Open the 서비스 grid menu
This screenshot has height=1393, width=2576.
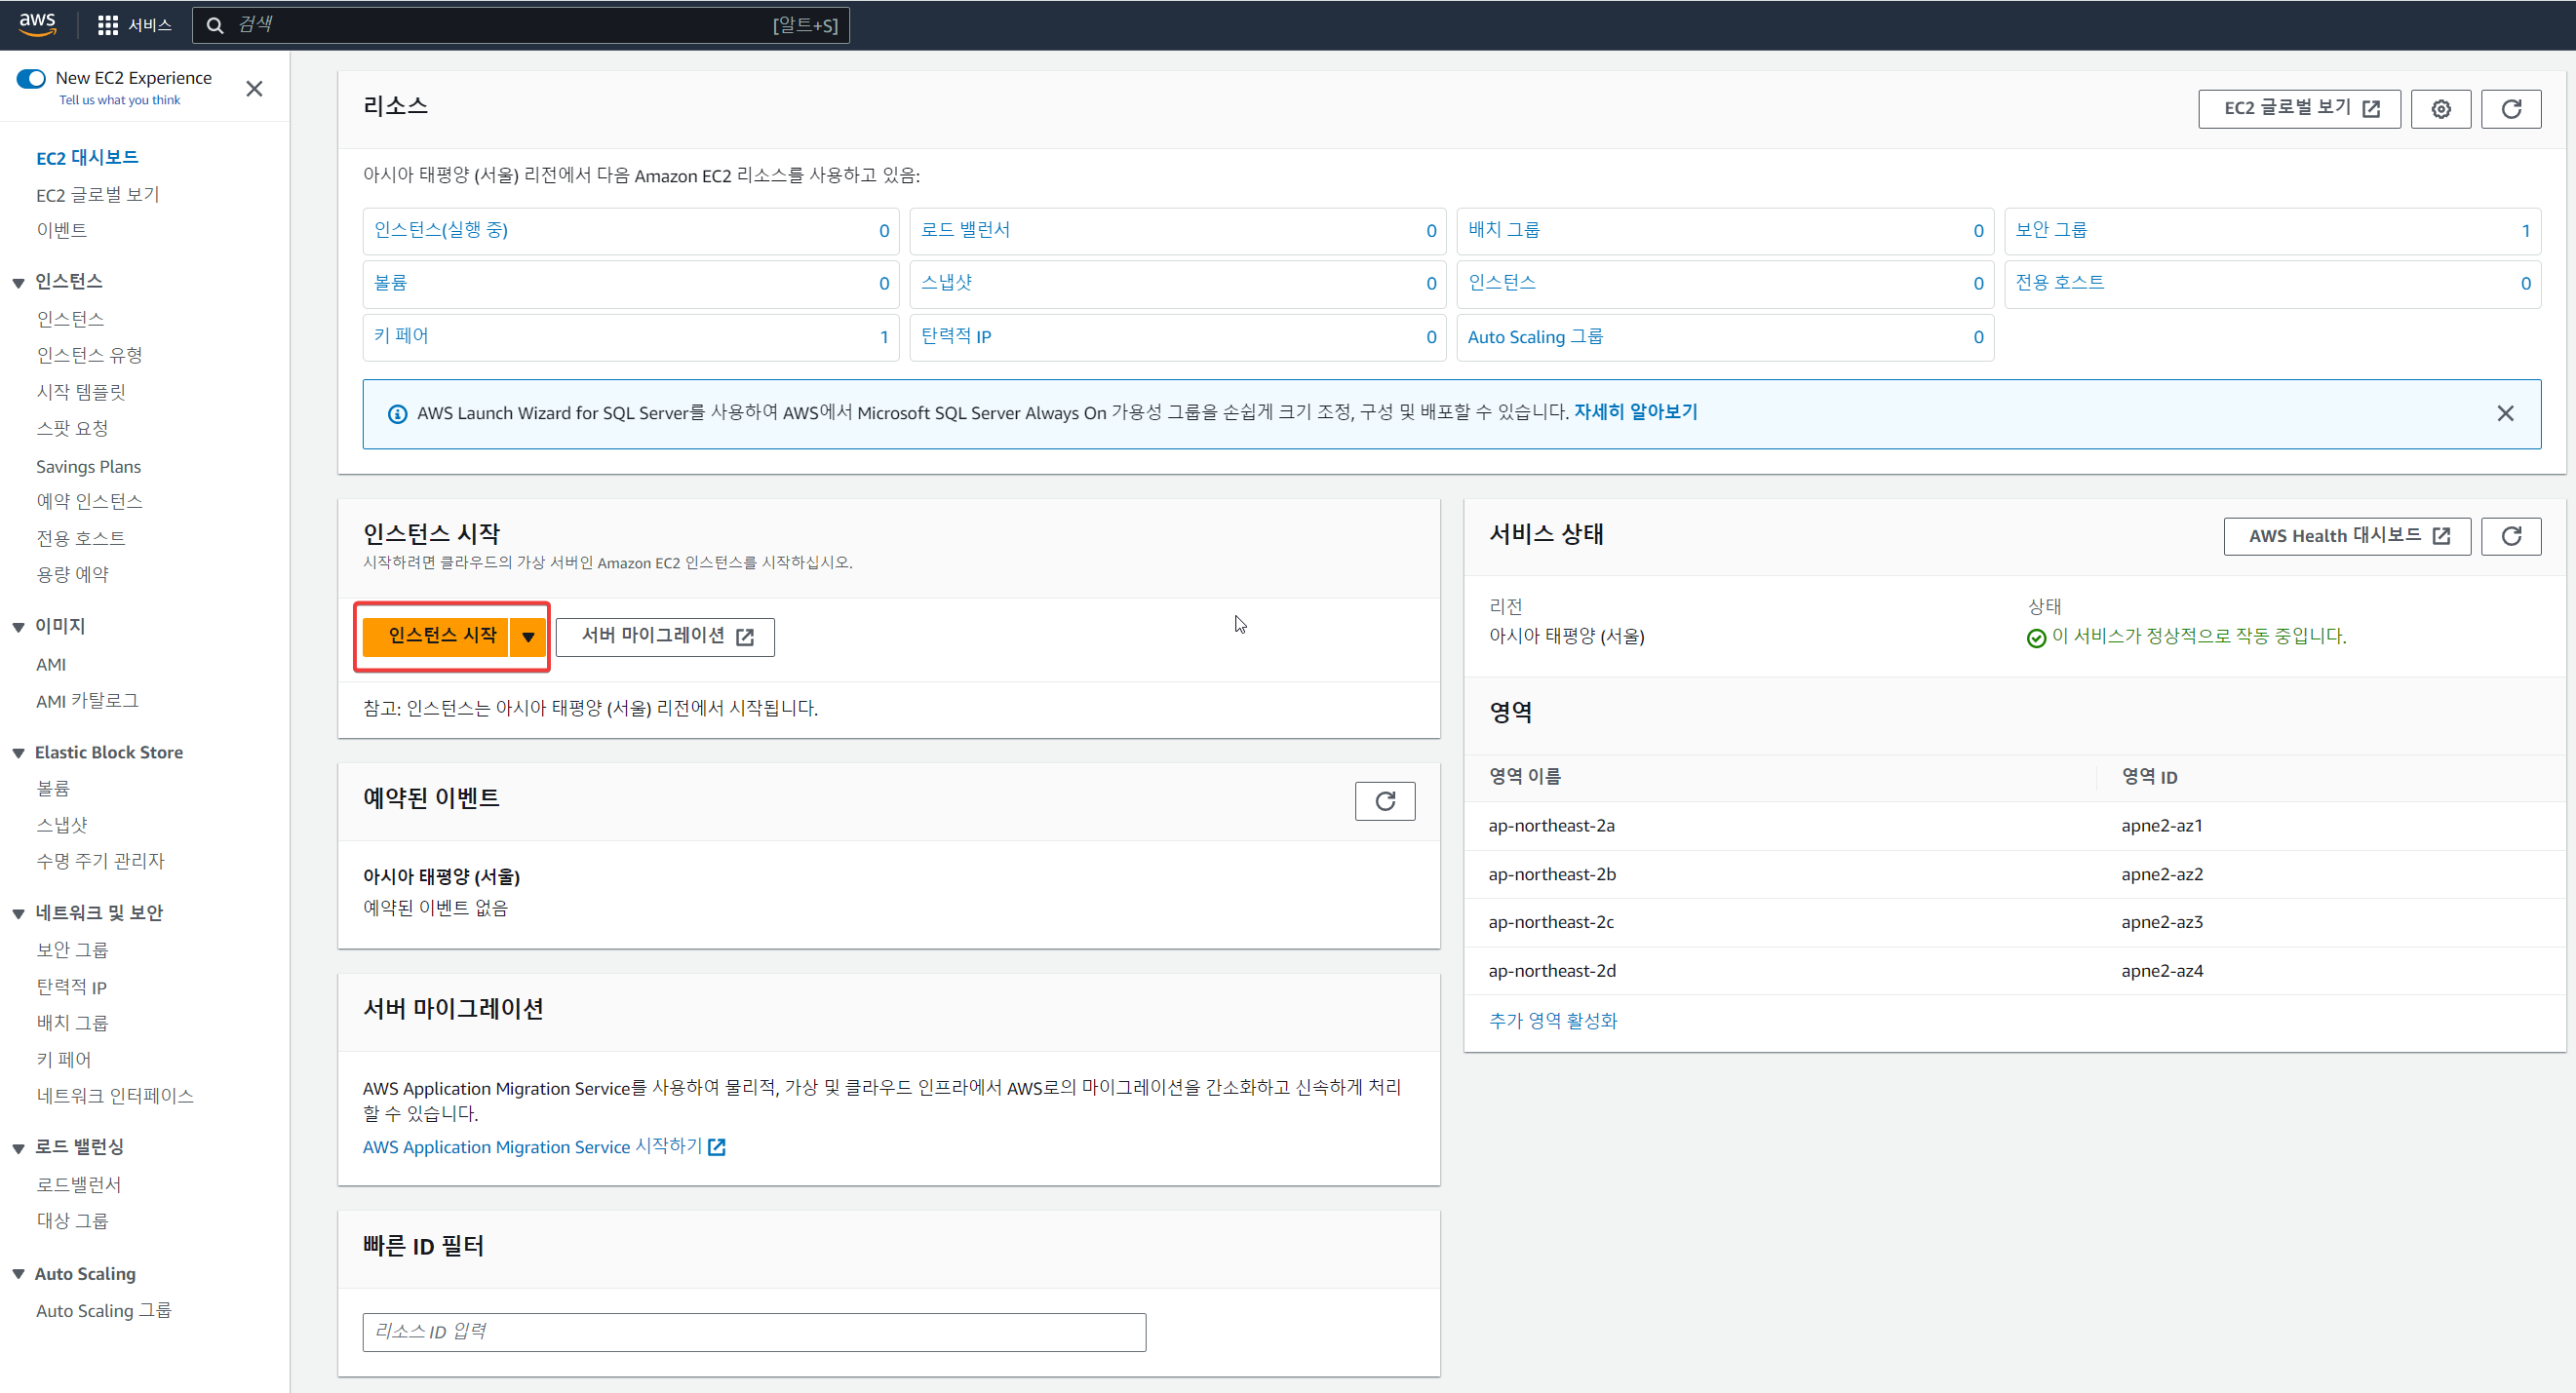(x=135, y=25)
